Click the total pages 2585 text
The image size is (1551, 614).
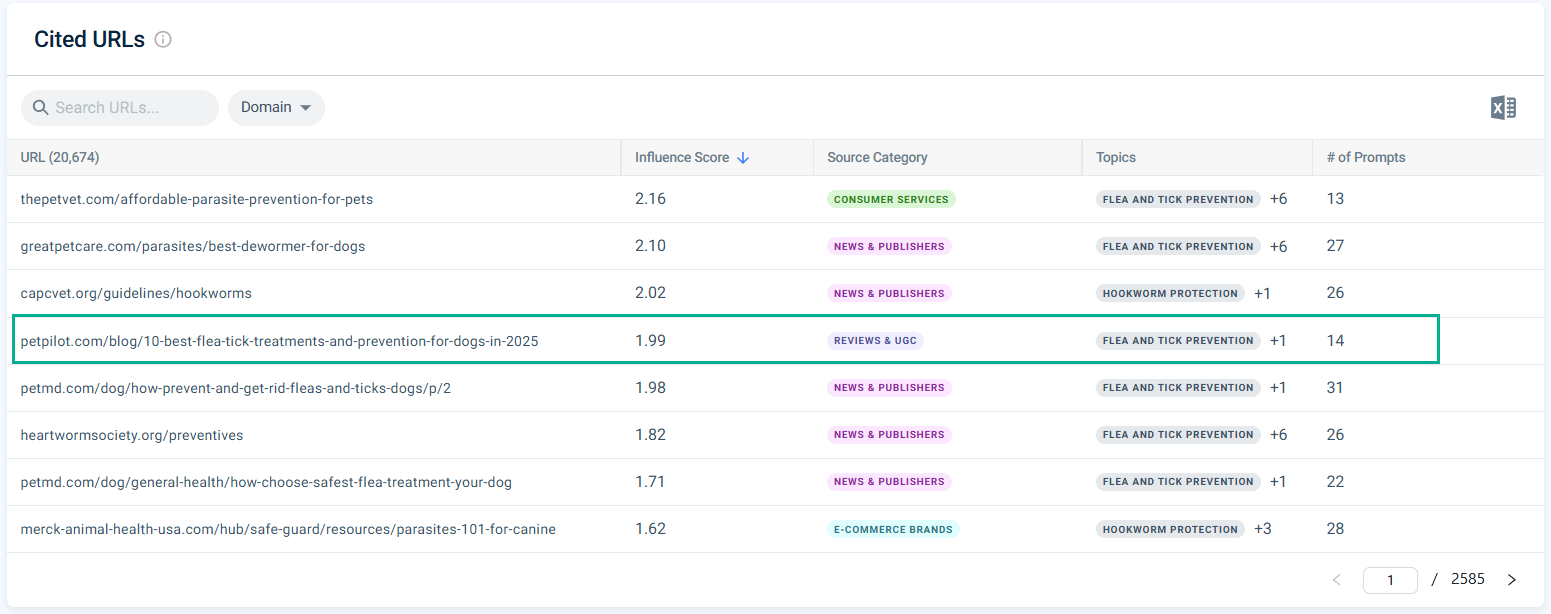(1468, 579)
